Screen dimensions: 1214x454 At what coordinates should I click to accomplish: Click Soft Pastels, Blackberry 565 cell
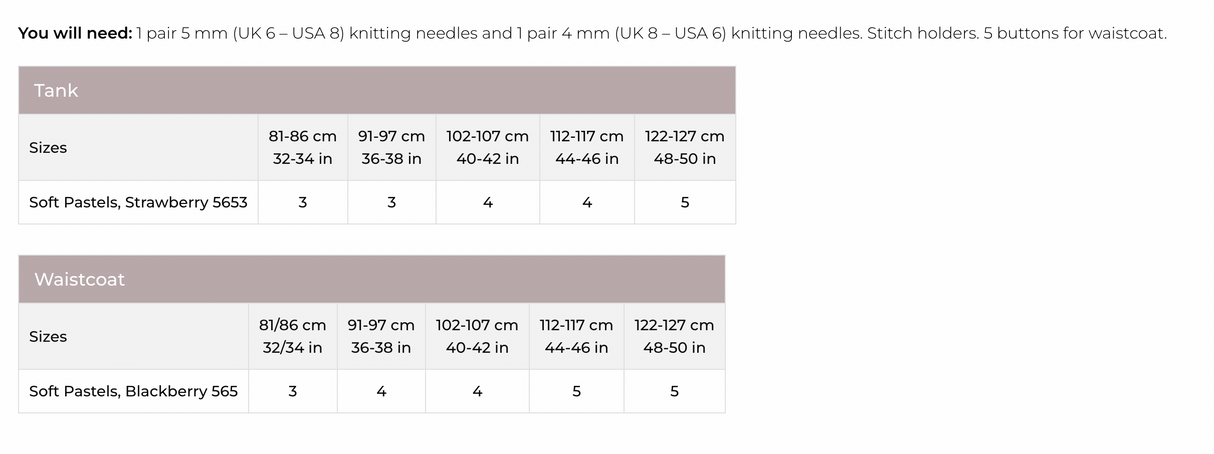point(133,391)
